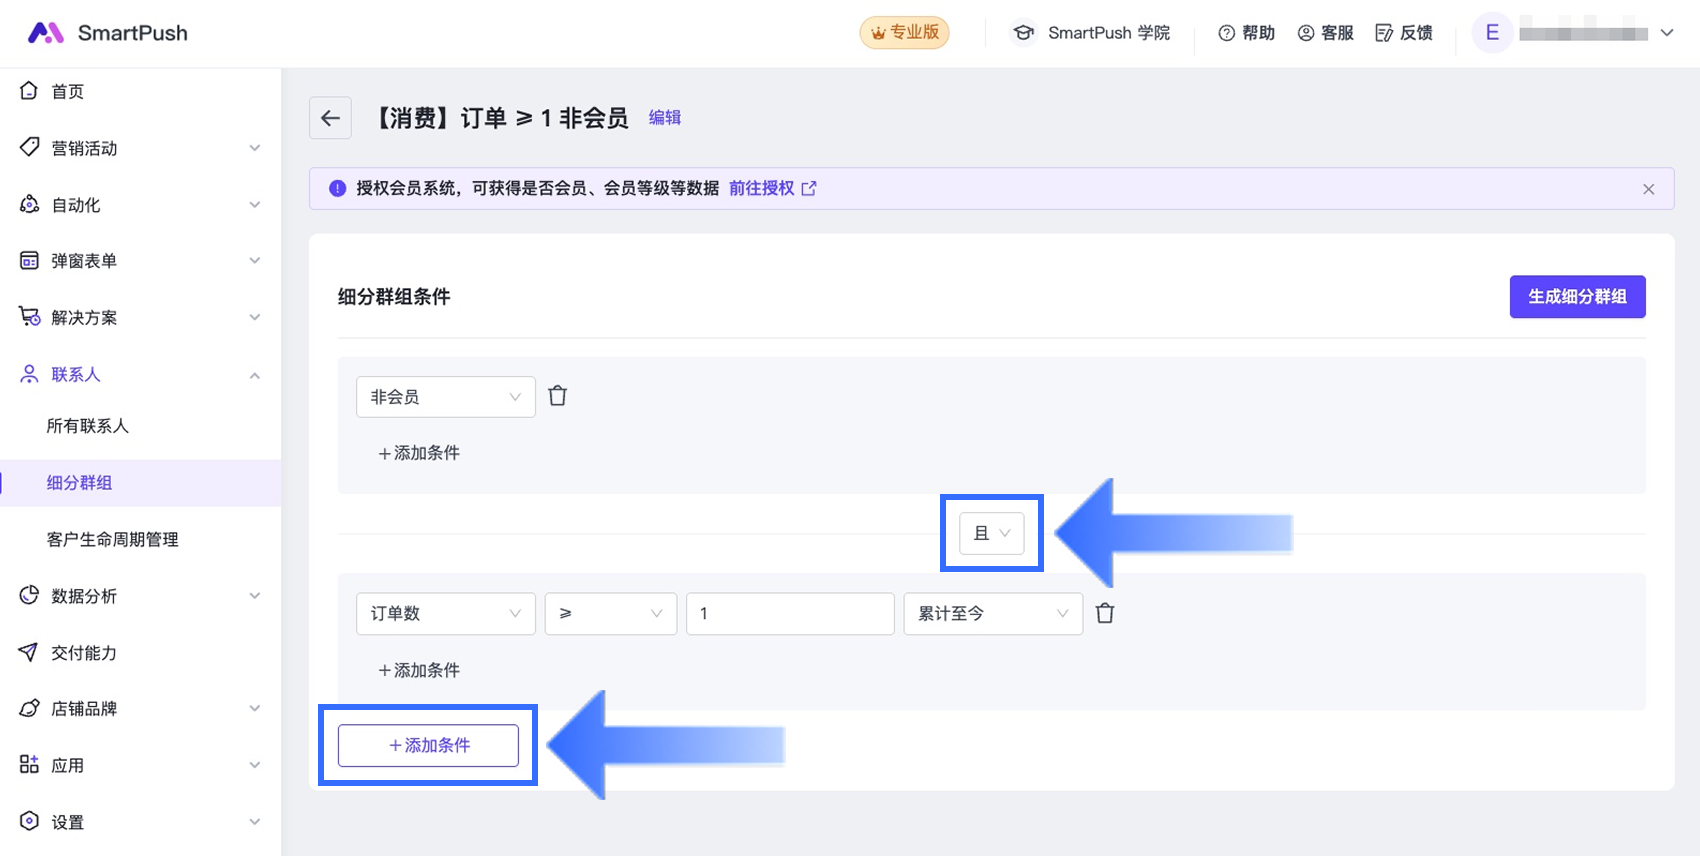1700x856 pixels.
Task: Click the SmartPush logo
Action: (x=107, y=33)
